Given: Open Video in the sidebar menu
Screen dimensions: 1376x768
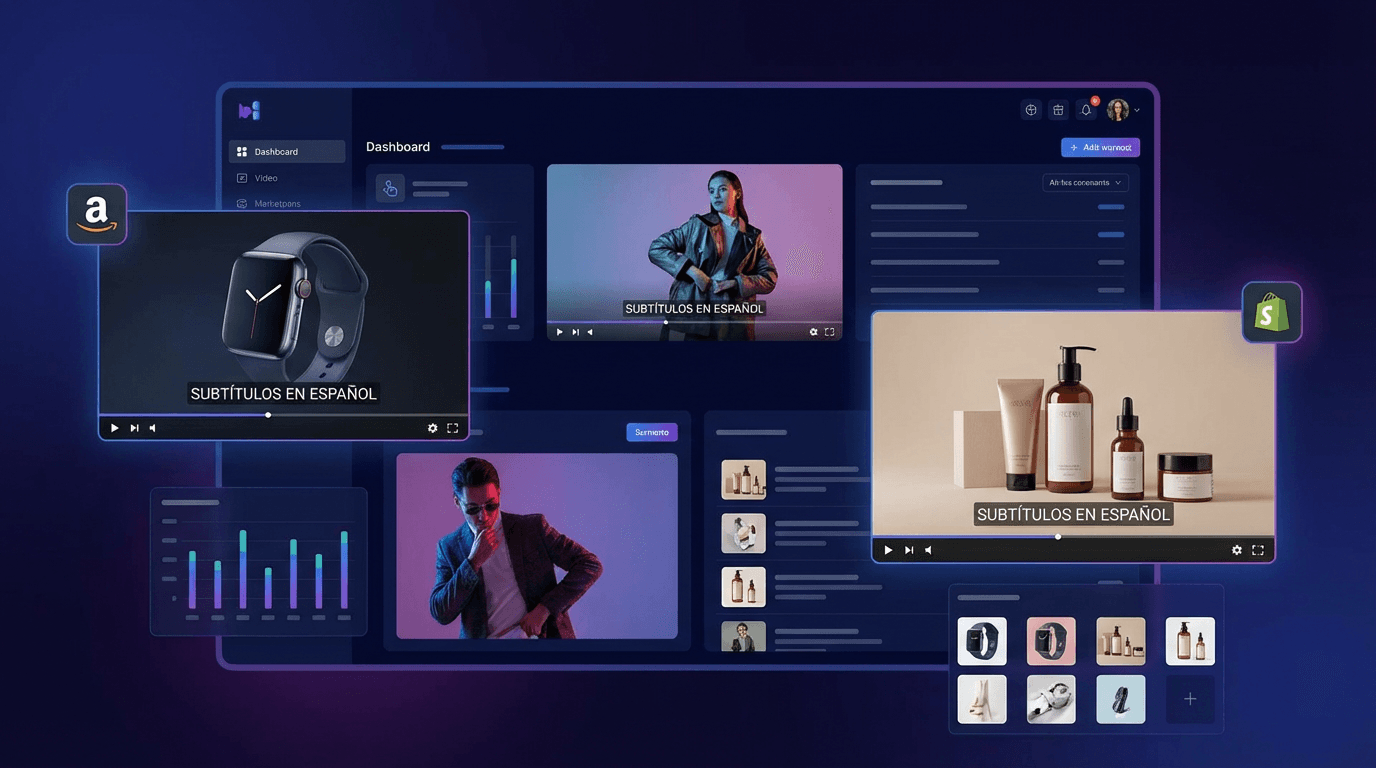Looking at the screenshot, I should 265,178.
